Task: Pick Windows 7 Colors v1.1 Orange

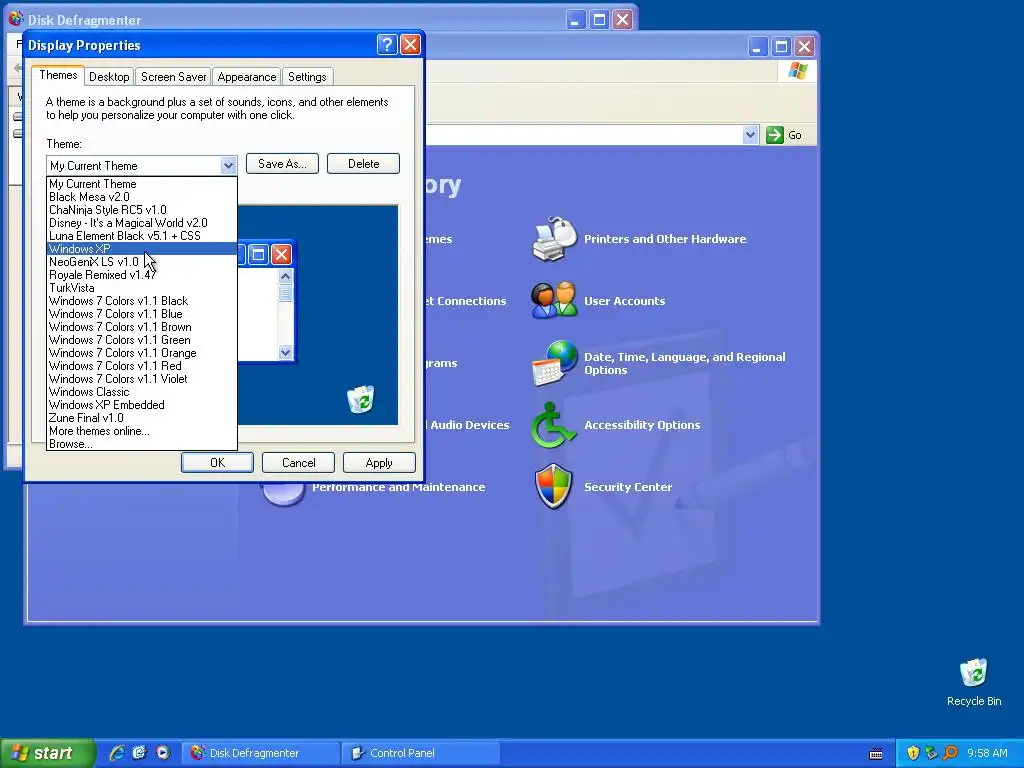Action: 142,353
